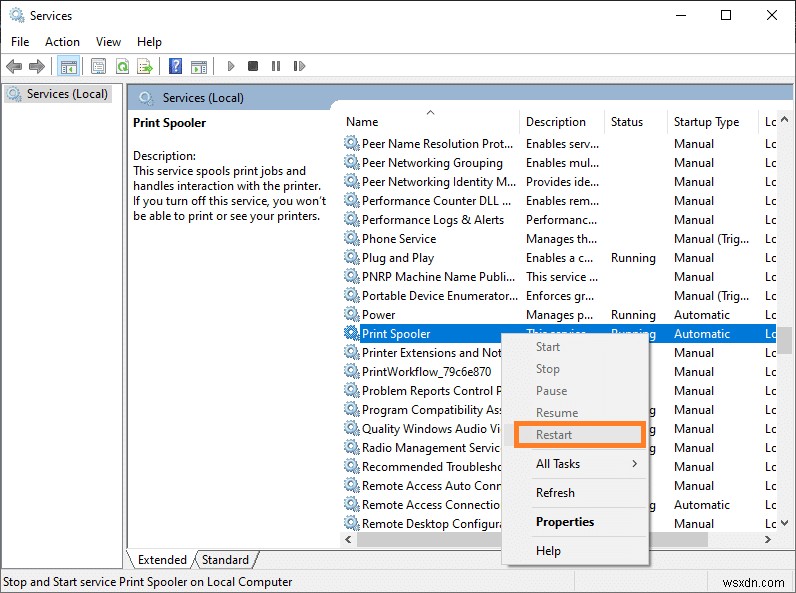This screenshot has width=796, height=593.
Task: Select Peer Networking Identity Manager service
Action: coord(559,182)
